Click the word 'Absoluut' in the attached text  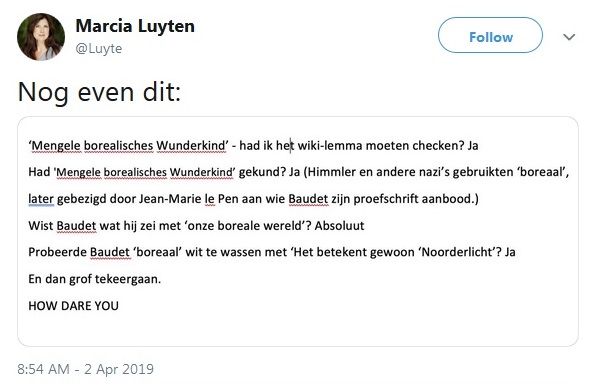pyautogui.click(x=339, y=226)
